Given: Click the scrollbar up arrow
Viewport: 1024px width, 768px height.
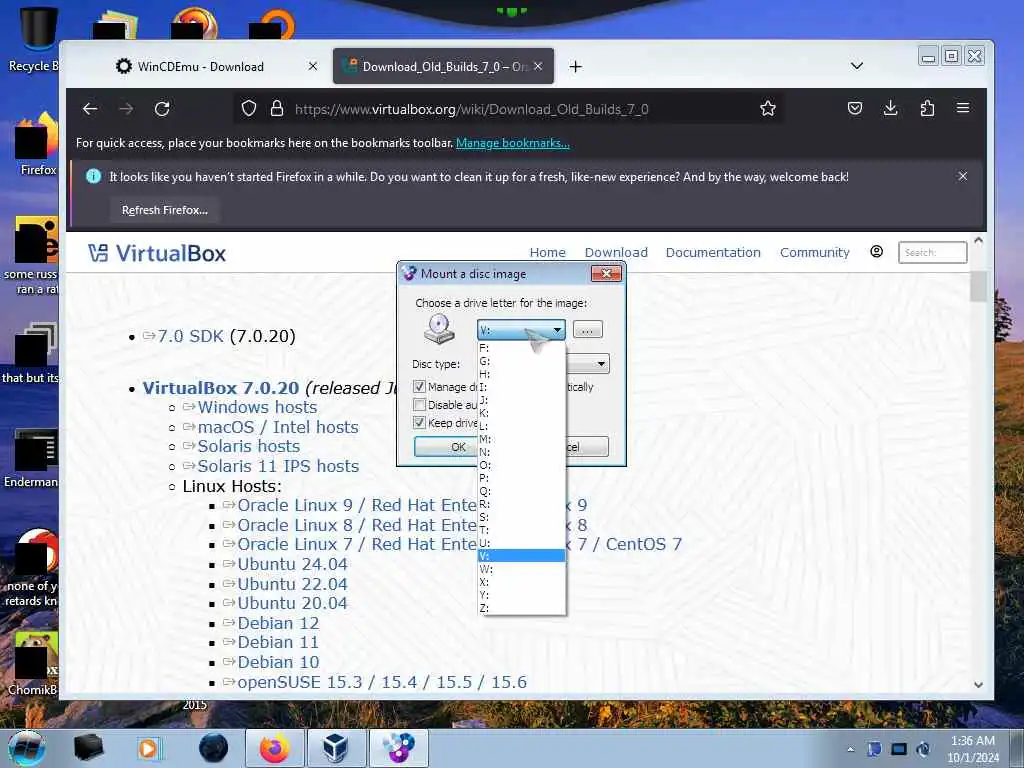Looking at the screenshot, I should click(x=978, y=240).
